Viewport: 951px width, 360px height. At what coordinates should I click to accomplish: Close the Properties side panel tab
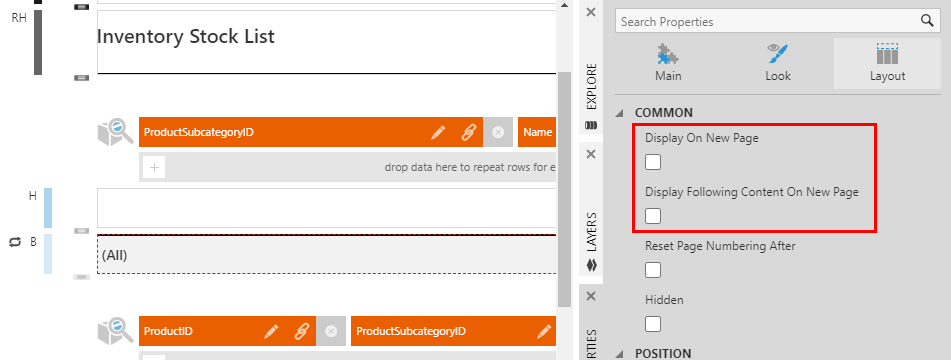pos(591,296)
